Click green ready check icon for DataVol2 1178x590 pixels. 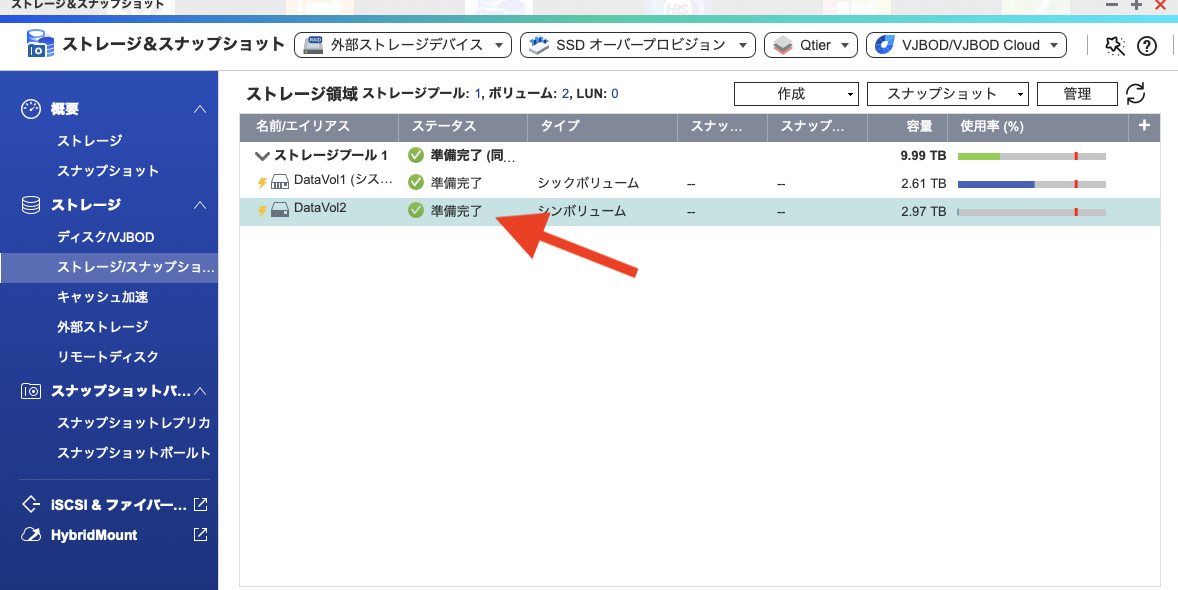(x=416, y=210)
